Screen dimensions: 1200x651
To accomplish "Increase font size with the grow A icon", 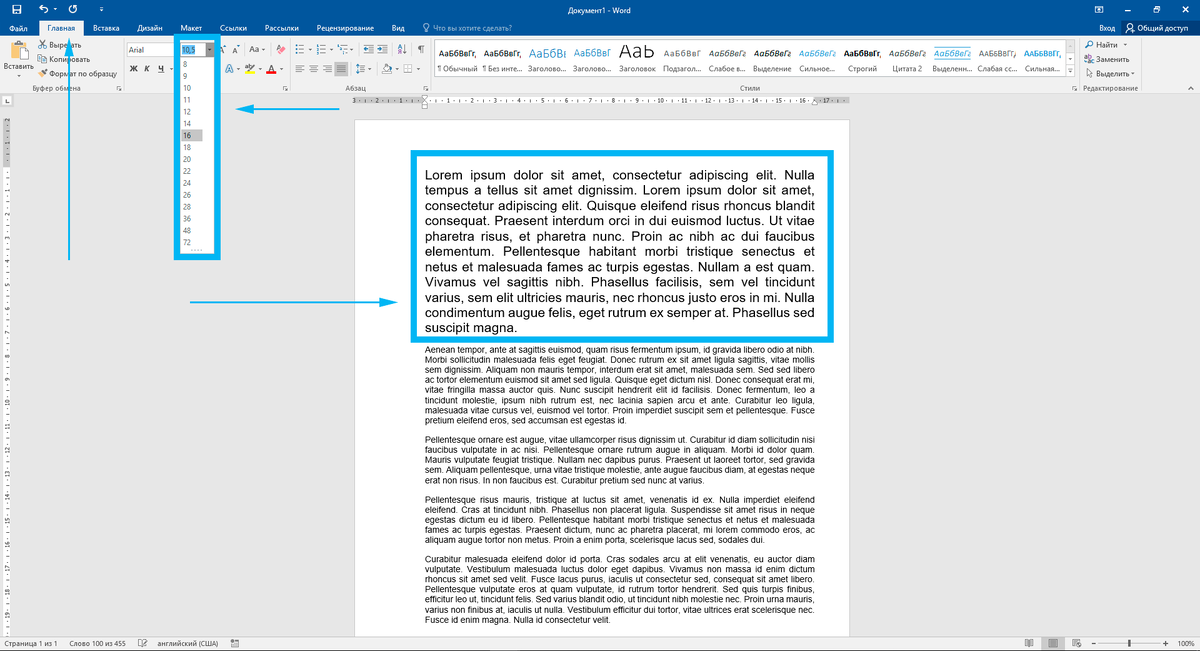I will tap(223, 49).
